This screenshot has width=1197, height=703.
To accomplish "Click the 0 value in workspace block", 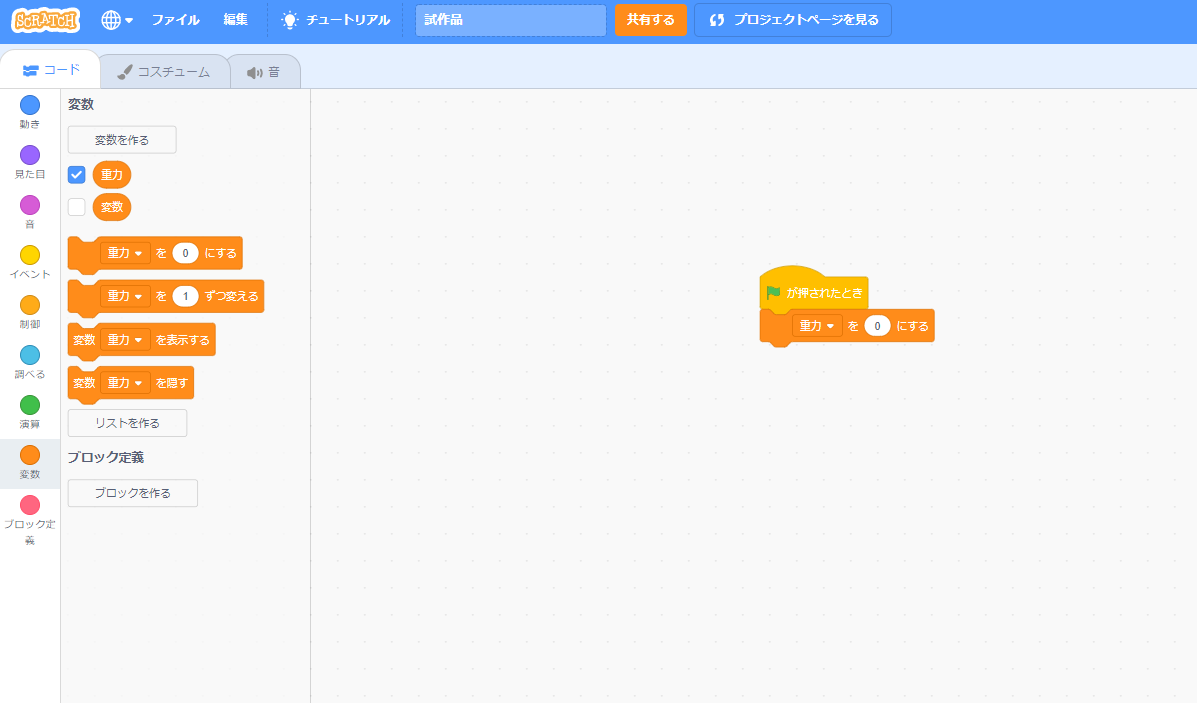I will click(877, 326).
